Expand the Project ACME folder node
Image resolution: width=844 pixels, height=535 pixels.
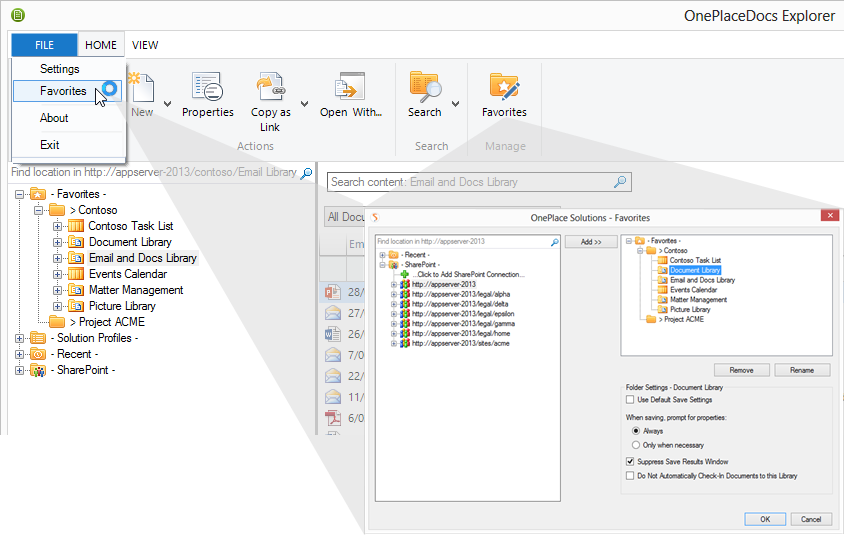click(39, 322)
